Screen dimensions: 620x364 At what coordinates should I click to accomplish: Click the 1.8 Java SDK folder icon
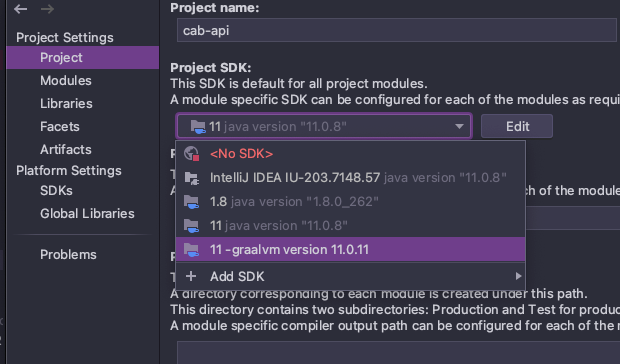pyautogui.click(x=192, y=202)
